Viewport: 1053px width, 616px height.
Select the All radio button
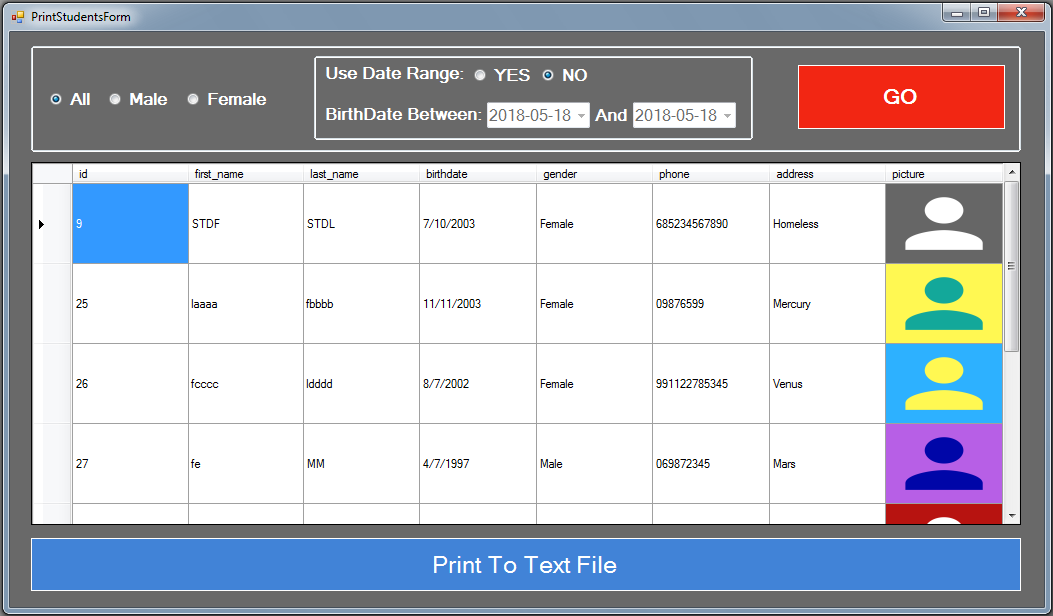click(x=56, y=99)
